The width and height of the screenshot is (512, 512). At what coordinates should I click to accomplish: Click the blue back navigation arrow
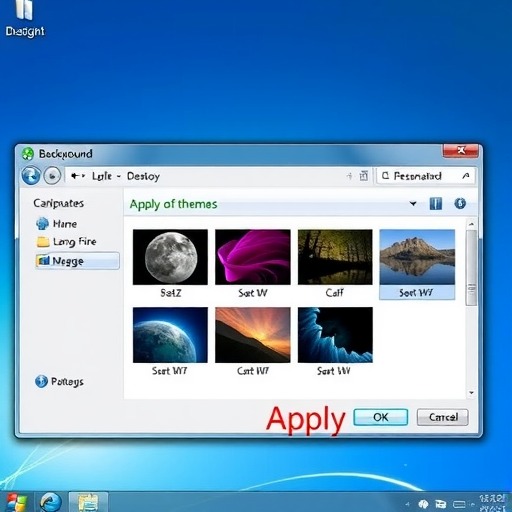click(31, 175)
